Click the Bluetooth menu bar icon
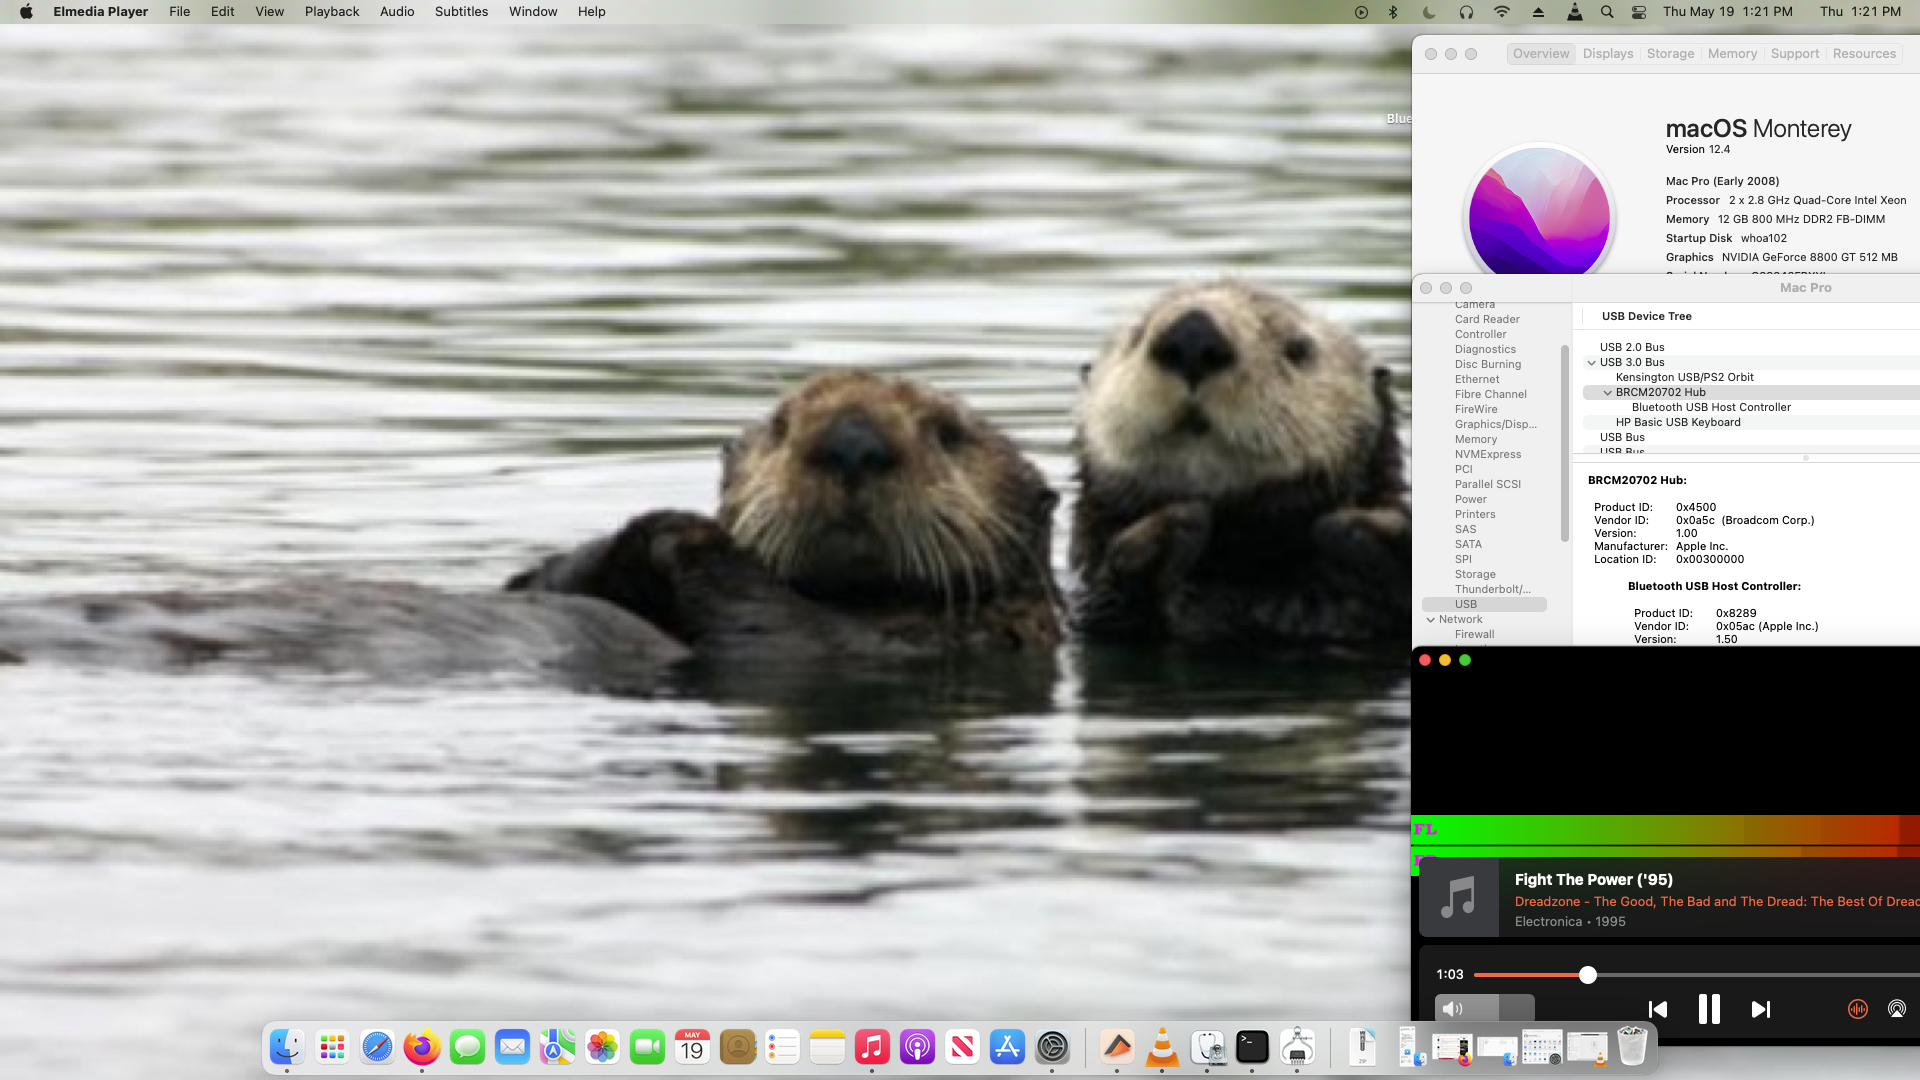 [1393, 12]
